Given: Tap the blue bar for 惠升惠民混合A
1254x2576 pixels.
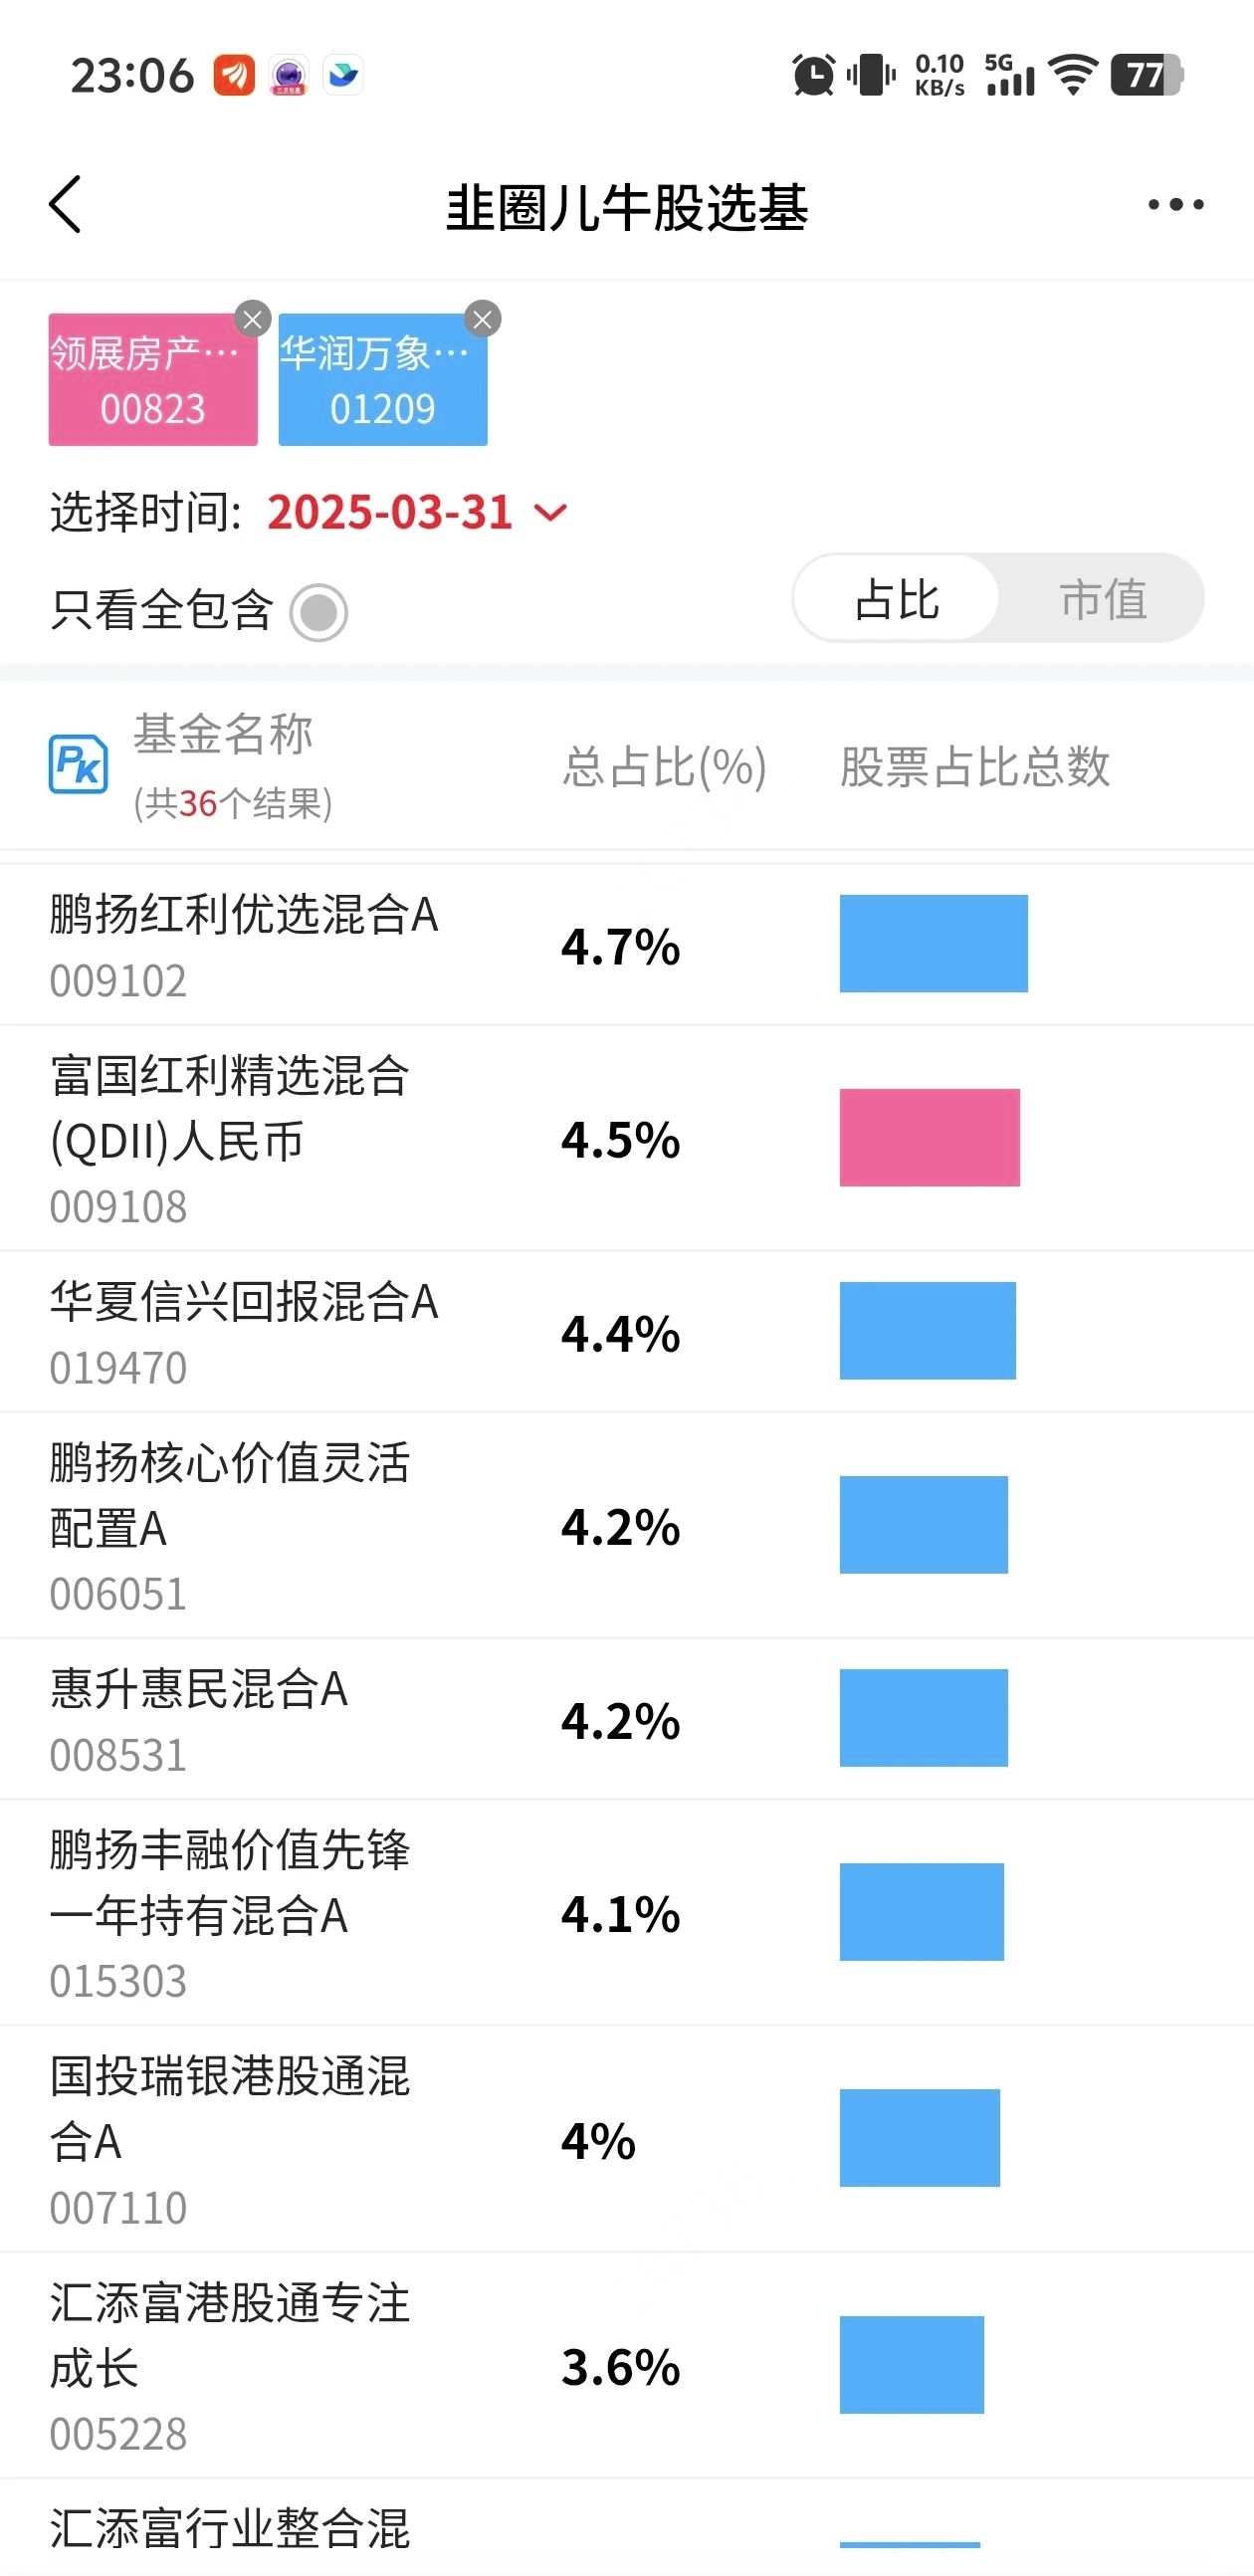Looking at the screenshot, I should (x=924, y=1717).
